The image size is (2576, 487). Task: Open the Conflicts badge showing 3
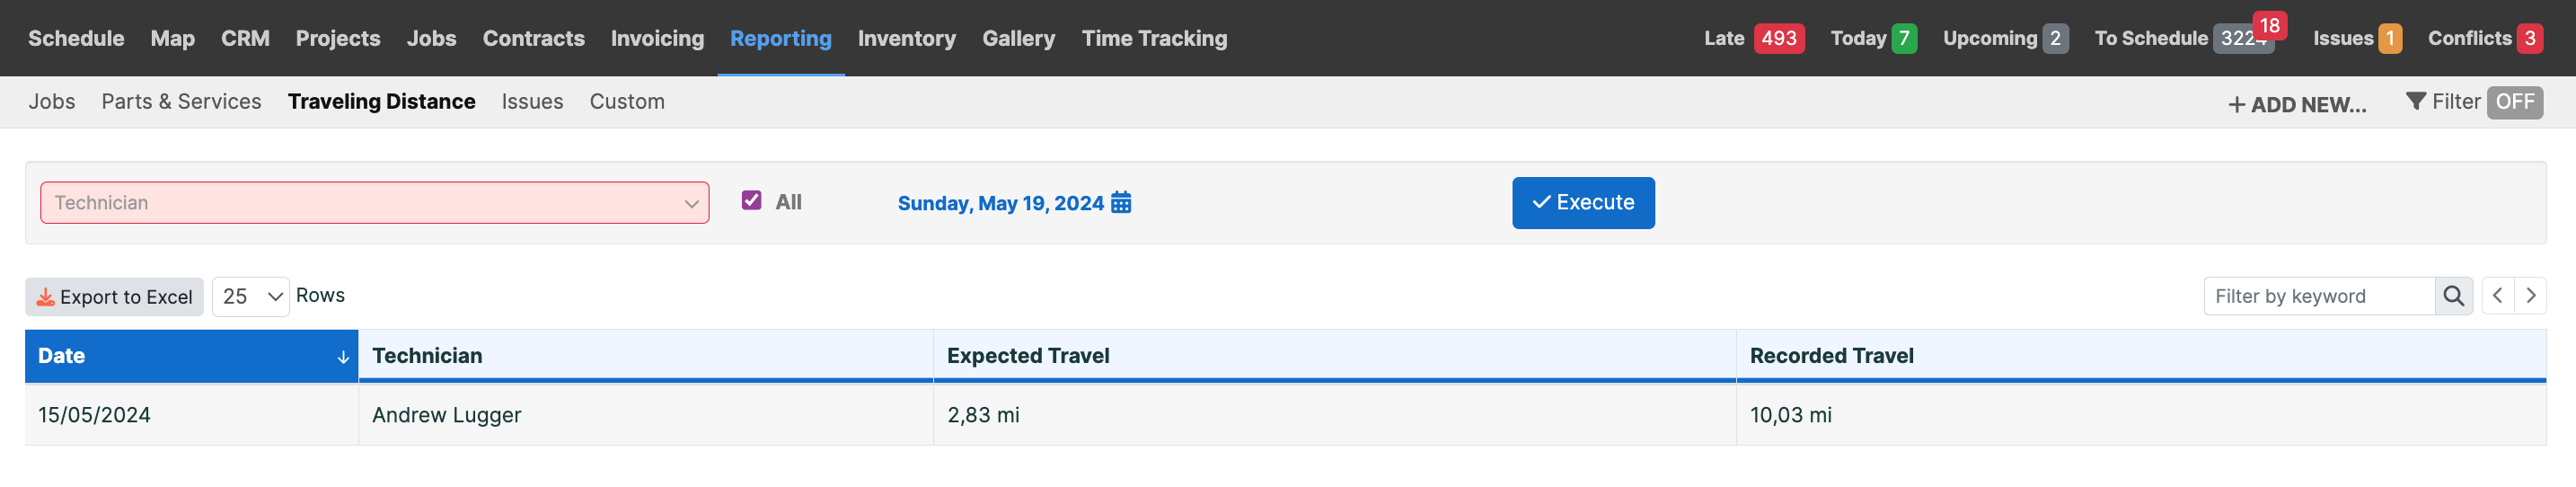2530,38
